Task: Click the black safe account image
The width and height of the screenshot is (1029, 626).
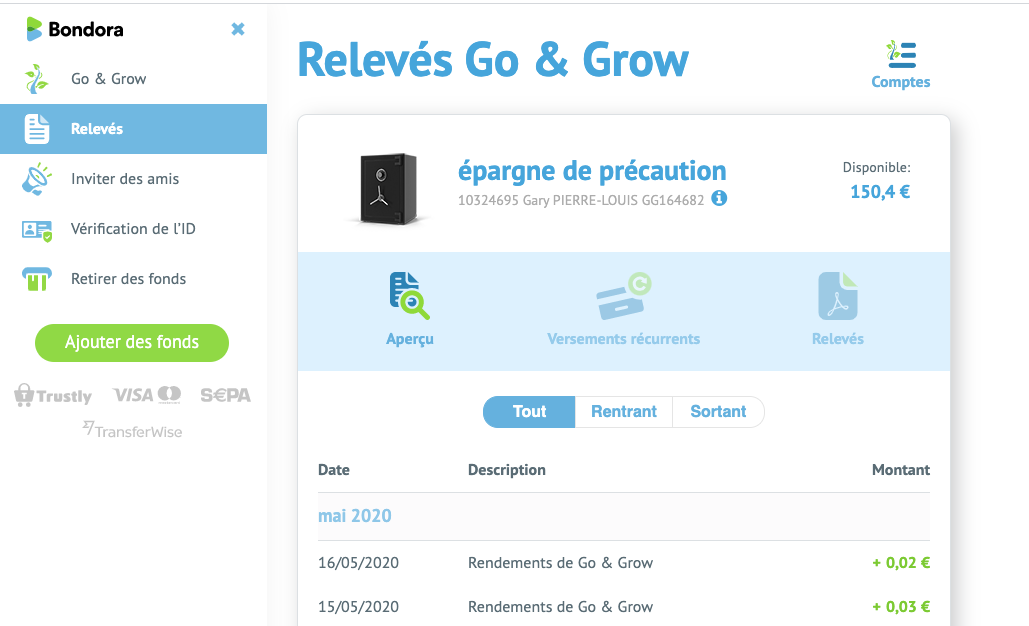Action: point(388,190)
